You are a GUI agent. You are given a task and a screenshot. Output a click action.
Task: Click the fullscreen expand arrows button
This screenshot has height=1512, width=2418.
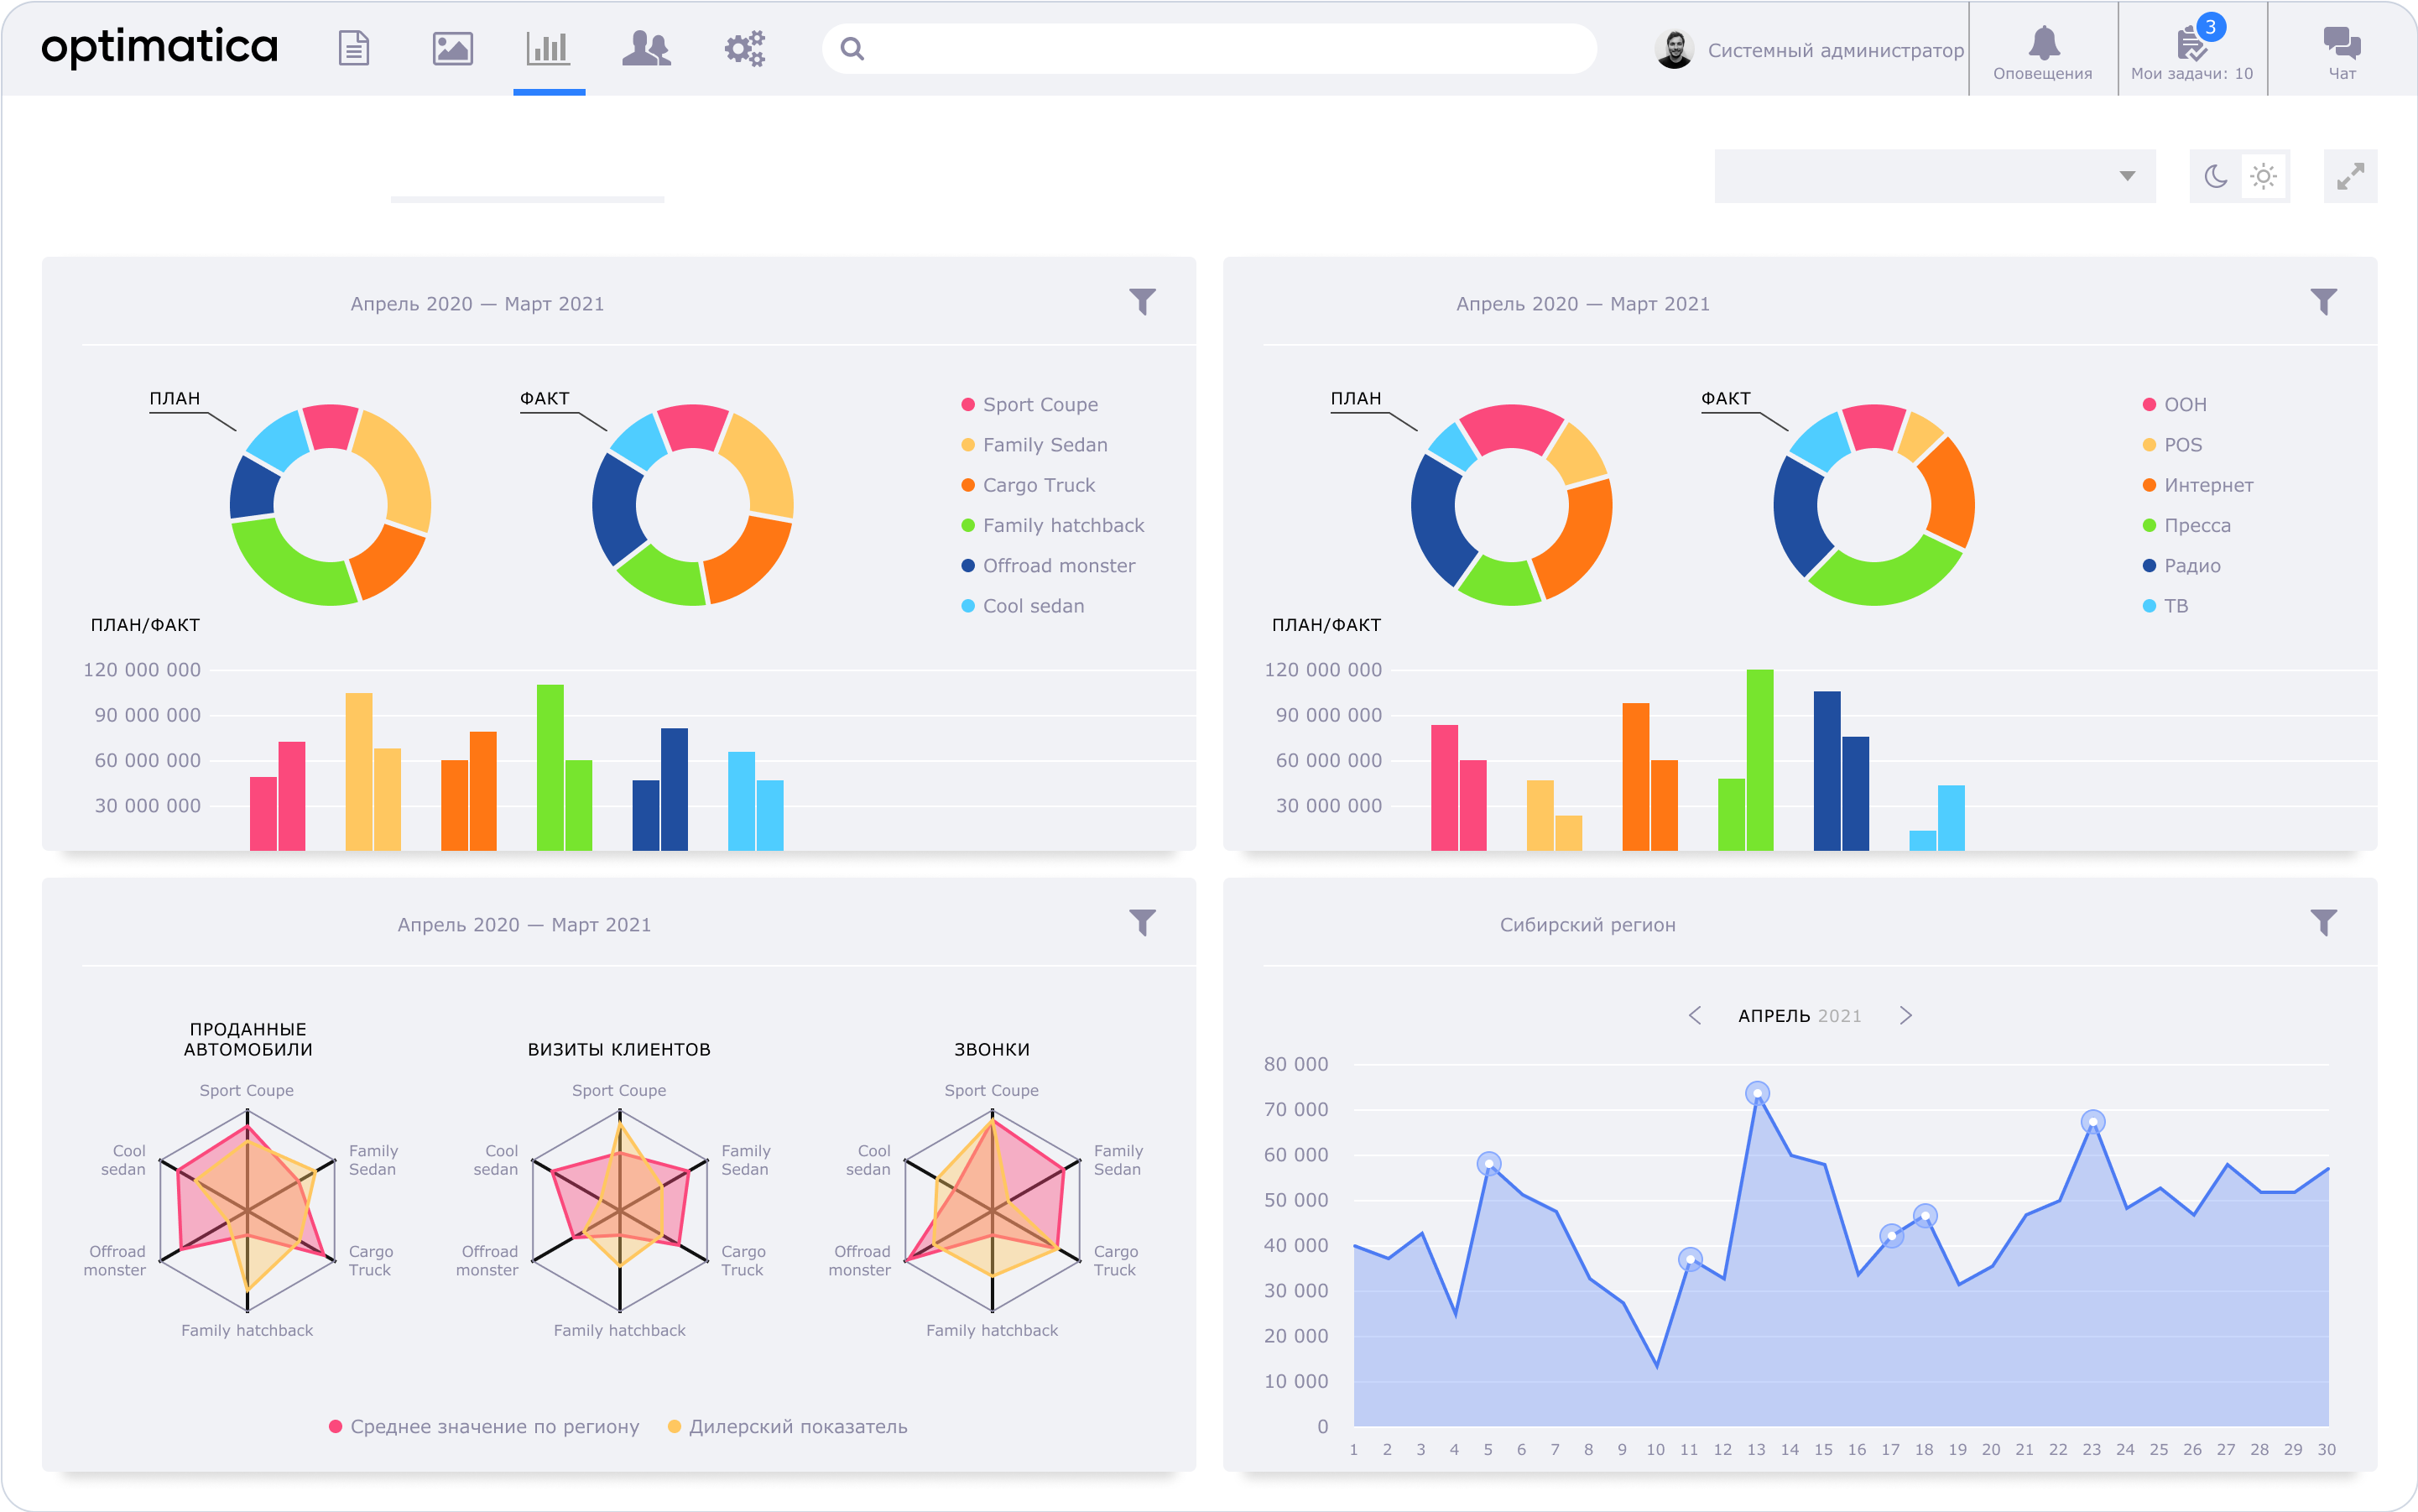coord(2350,177)
